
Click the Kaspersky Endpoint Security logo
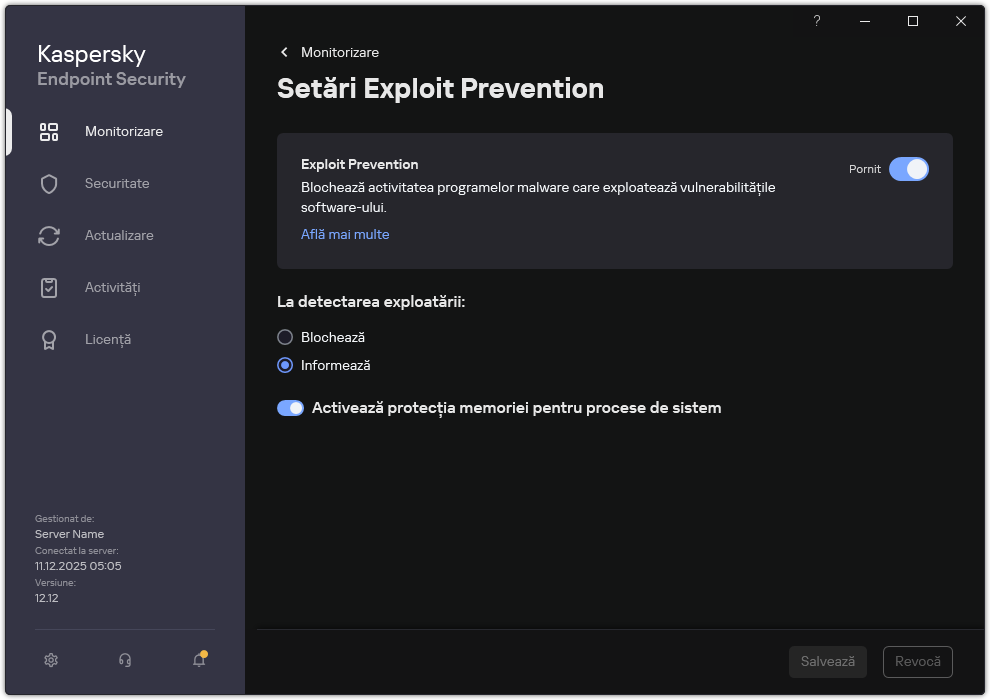[110, 65]
